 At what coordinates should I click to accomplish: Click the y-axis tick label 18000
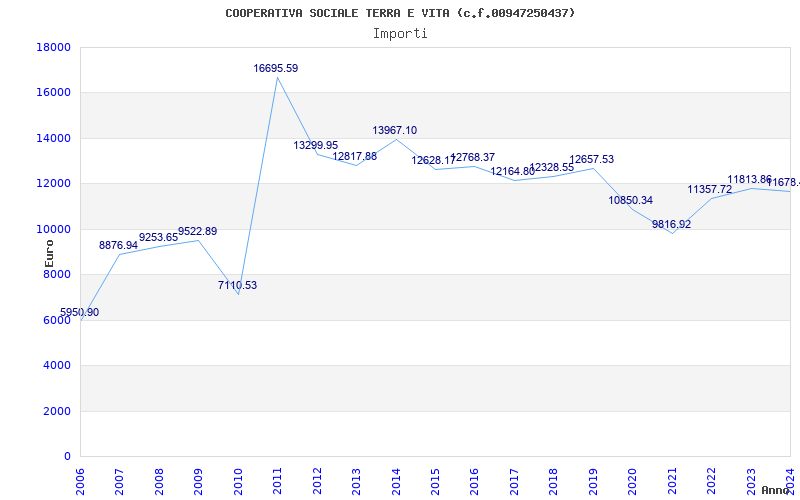(53, 47)
